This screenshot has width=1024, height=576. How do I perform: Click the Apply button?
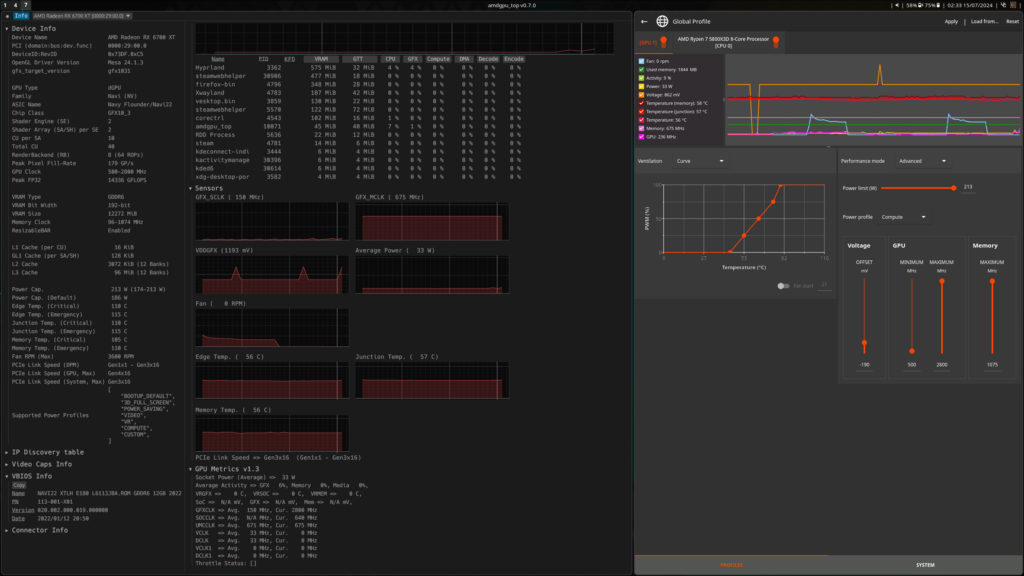click(x=951, y=22)
